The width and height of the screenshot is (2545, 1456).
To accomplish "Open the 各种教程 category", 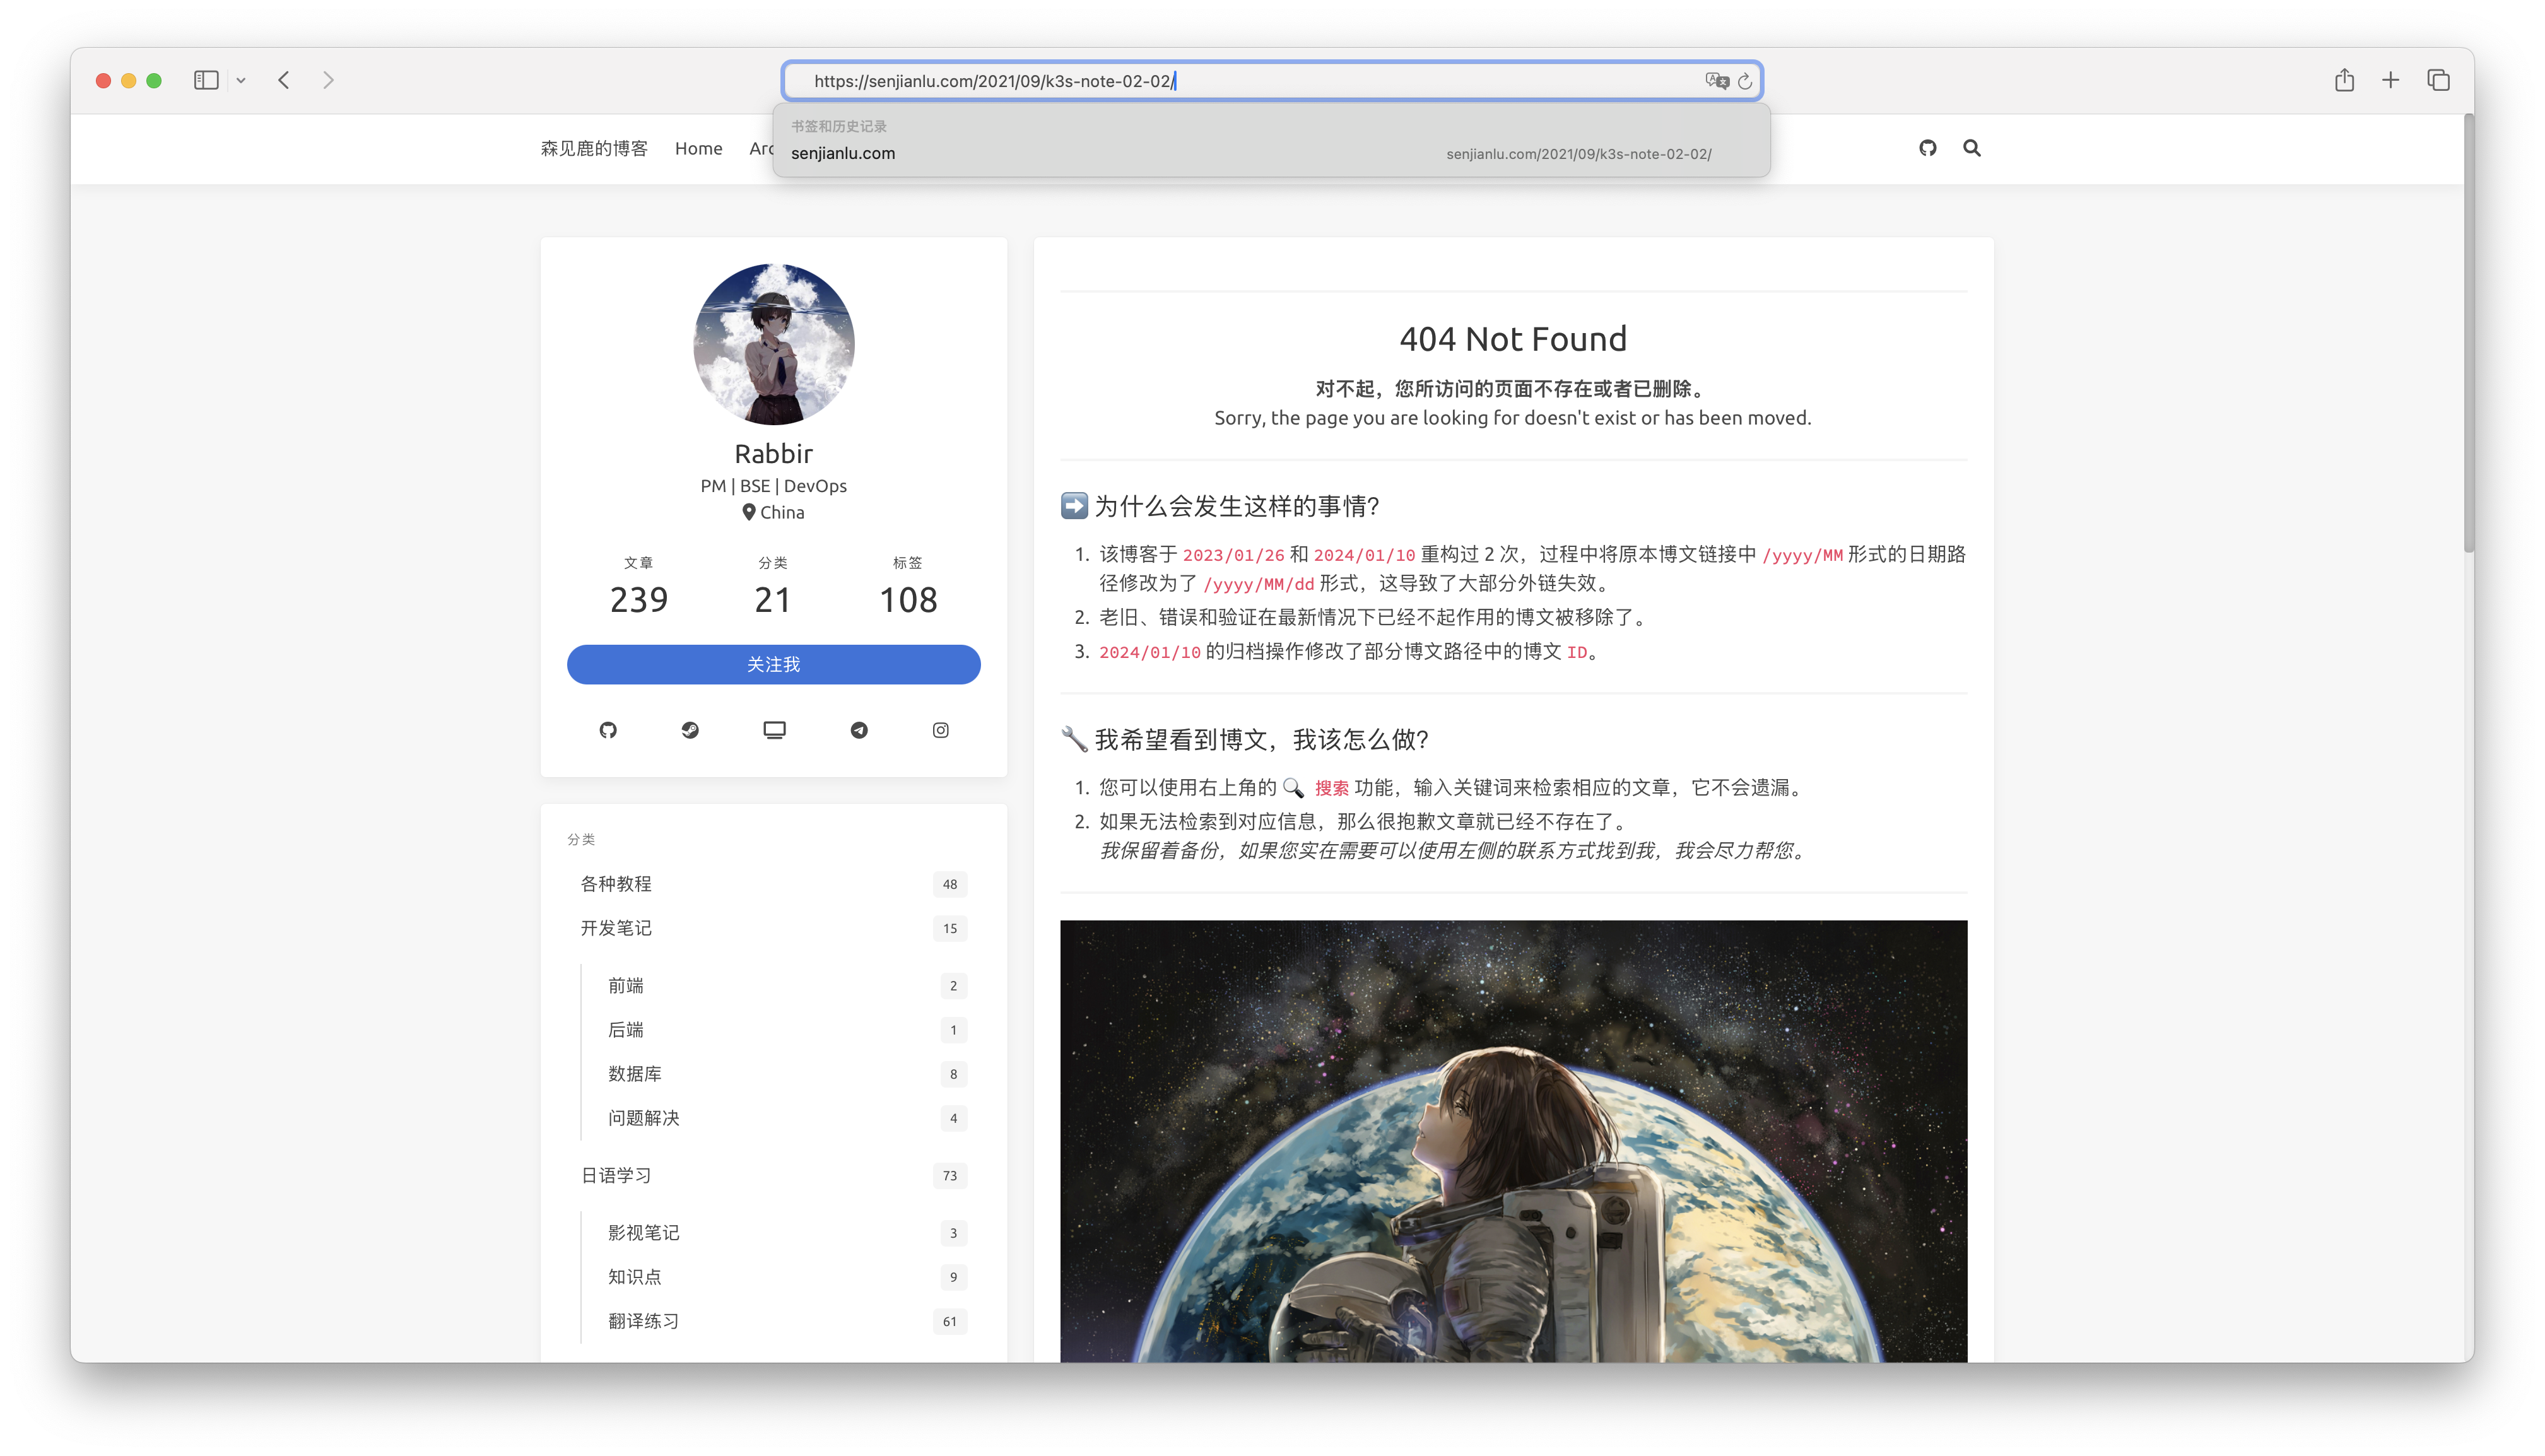I will click(x=773, y=884).
